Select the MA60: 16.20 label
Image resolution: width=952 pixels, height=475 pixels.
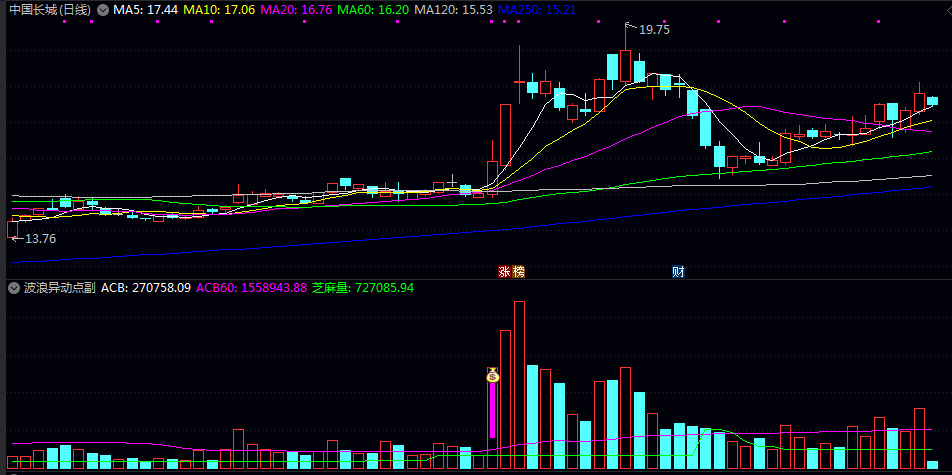(372, 10)
